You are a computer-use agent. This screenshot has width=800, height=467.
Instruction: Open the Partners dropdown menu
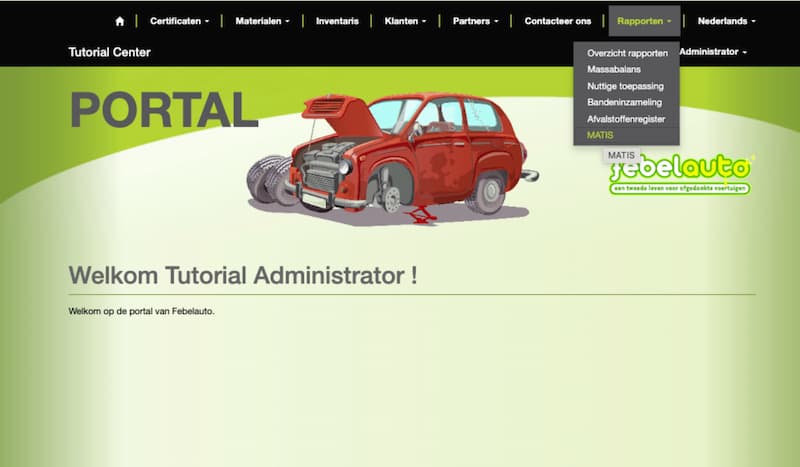[x=476, y=21]
